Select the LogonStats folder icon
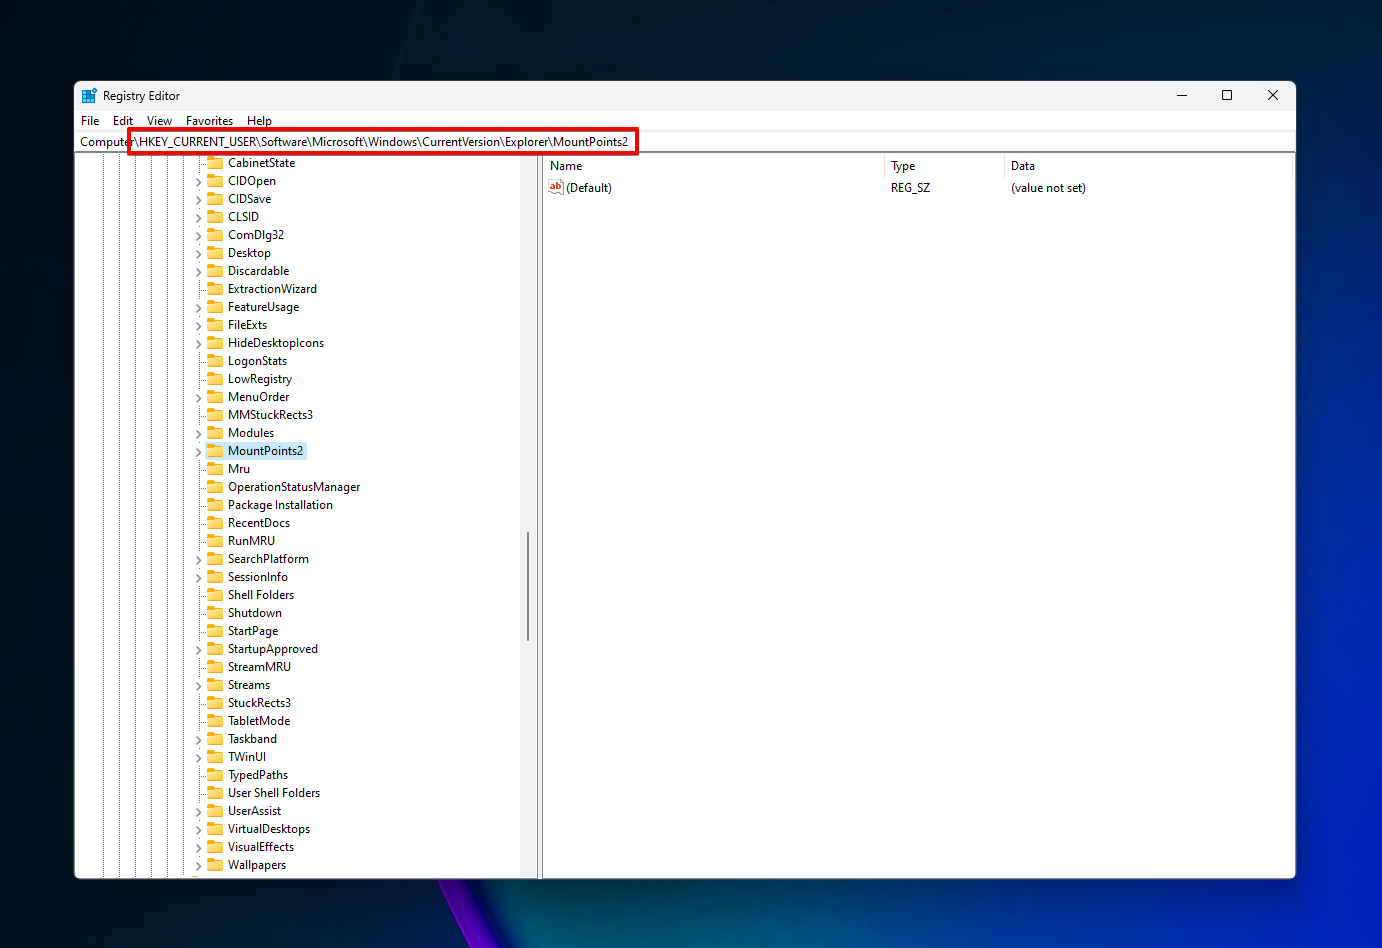 point(215,361)
